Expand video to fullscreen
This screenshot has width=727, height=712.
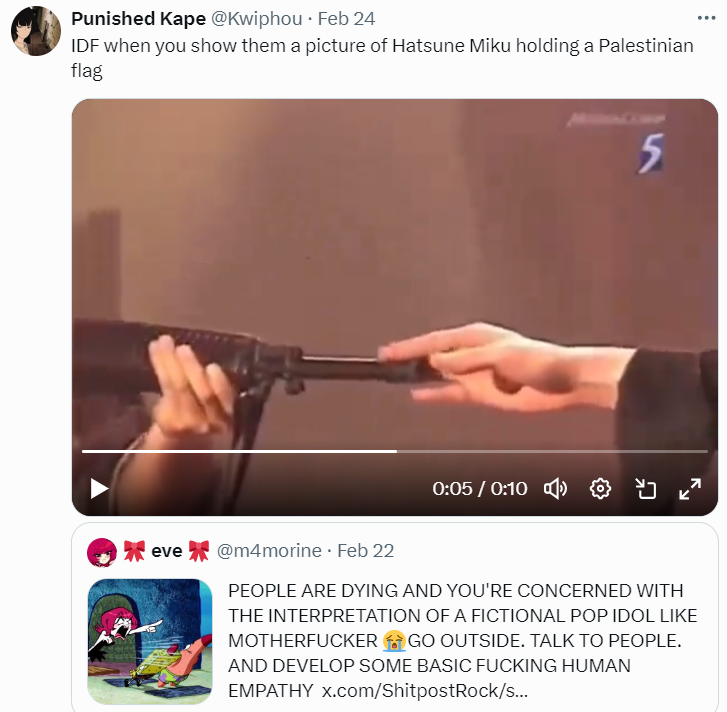[x=690, y=488]
